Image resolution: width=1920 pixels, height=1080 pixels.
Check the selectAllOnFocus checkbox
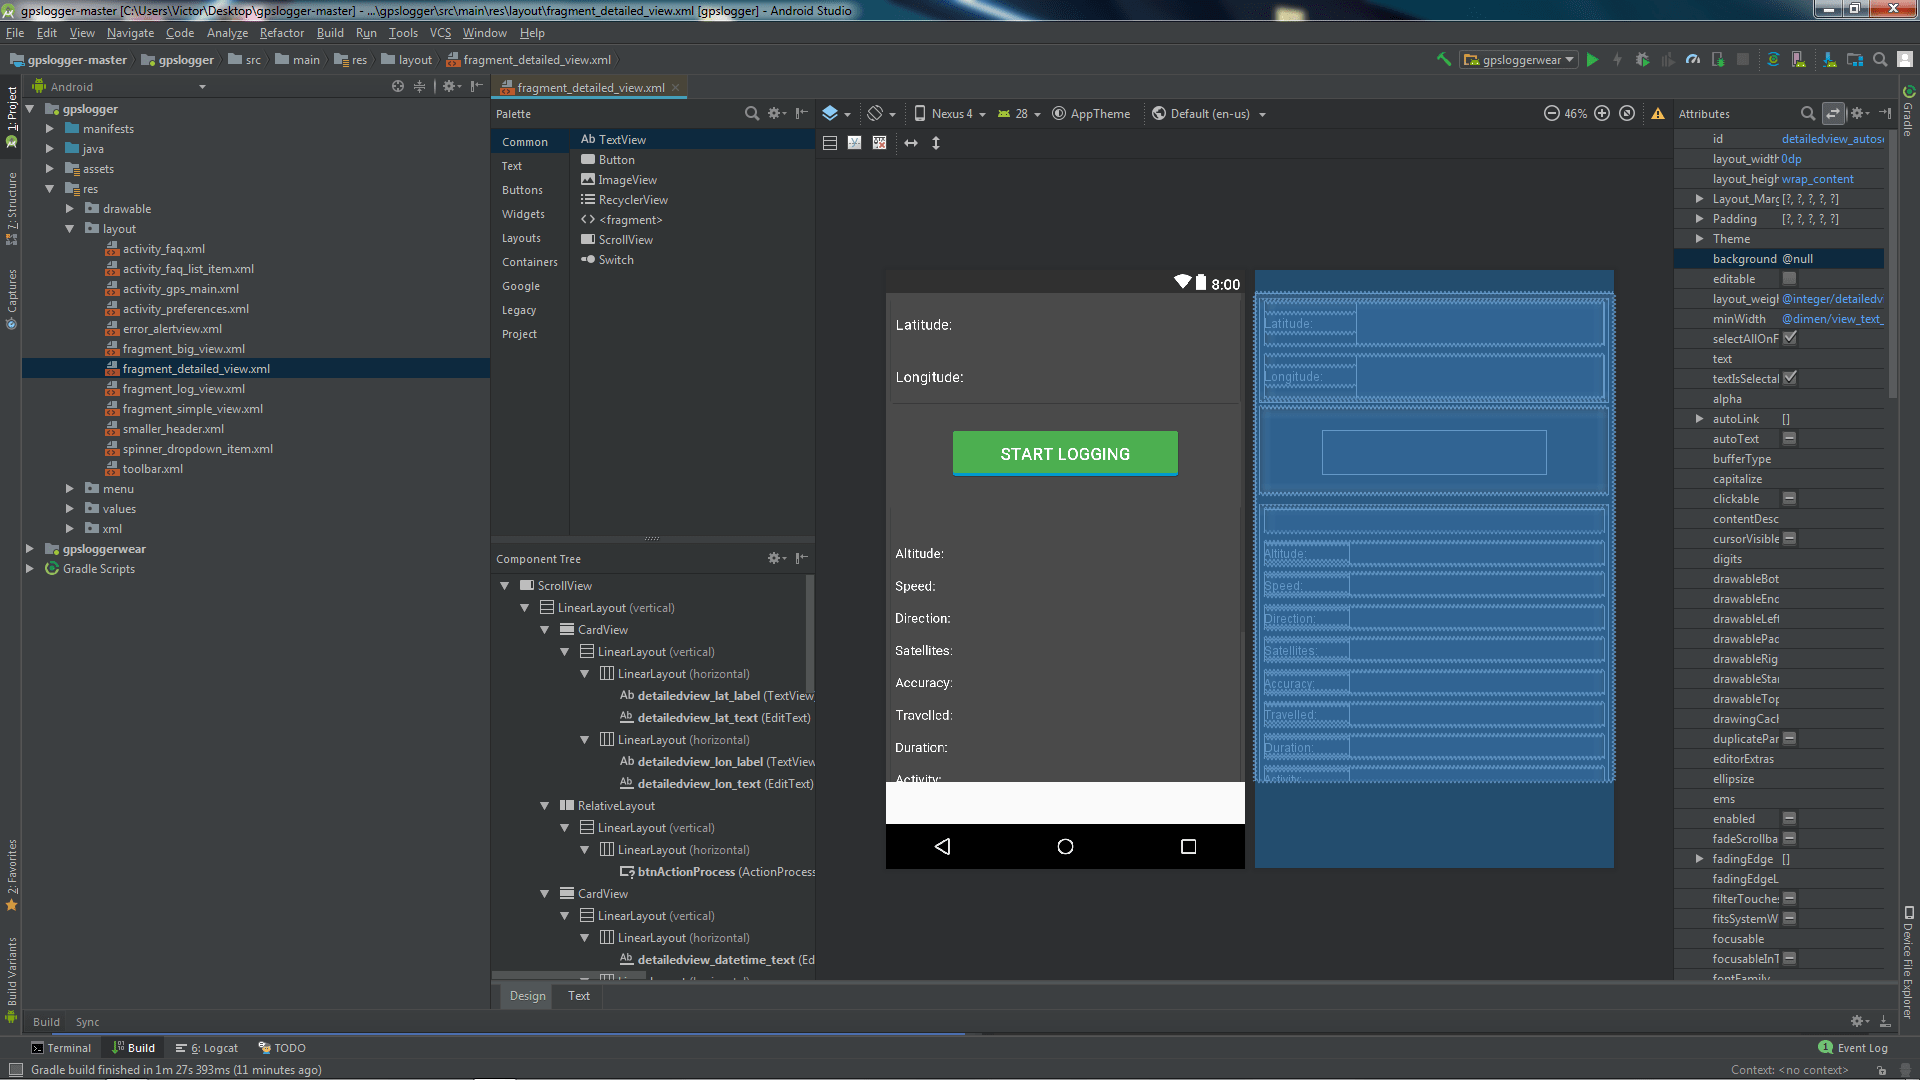coord(1791,338)
